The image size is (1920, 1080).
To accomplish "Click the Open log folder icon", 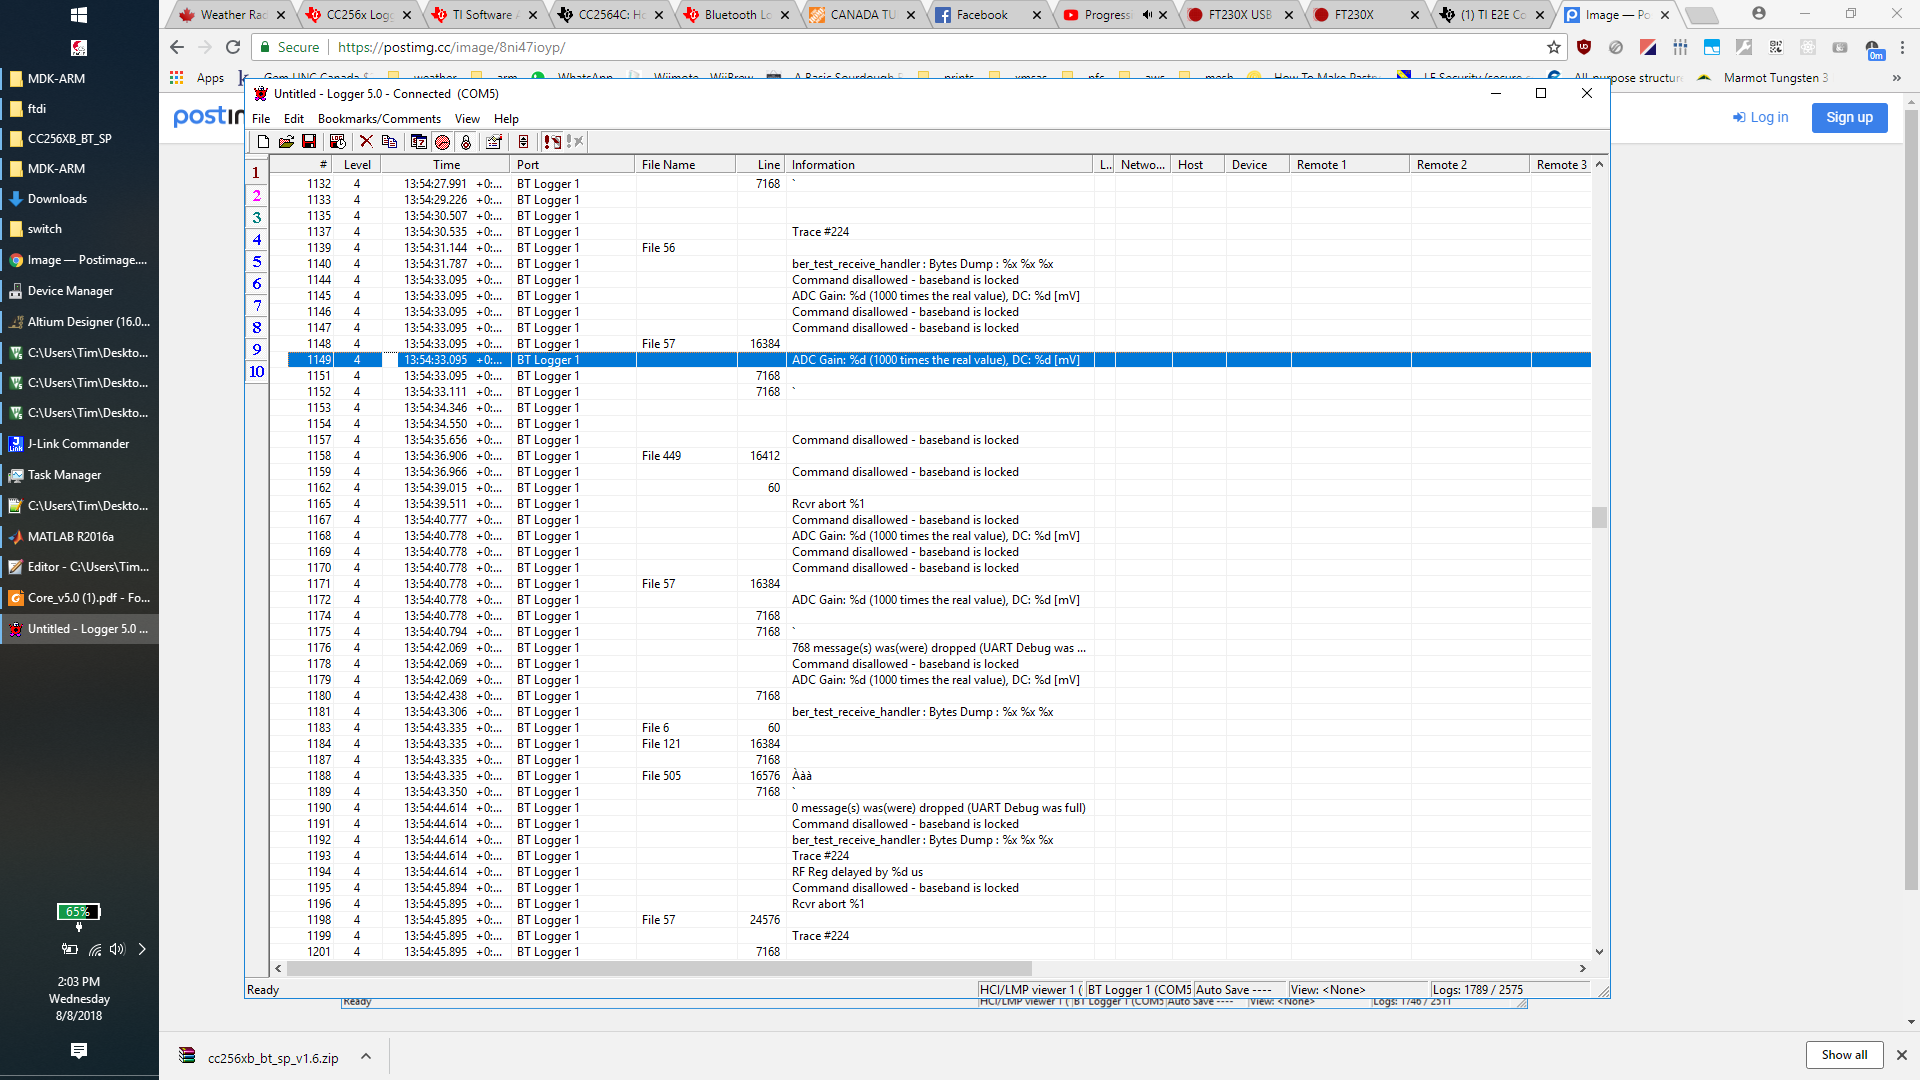I will (286, 142).
